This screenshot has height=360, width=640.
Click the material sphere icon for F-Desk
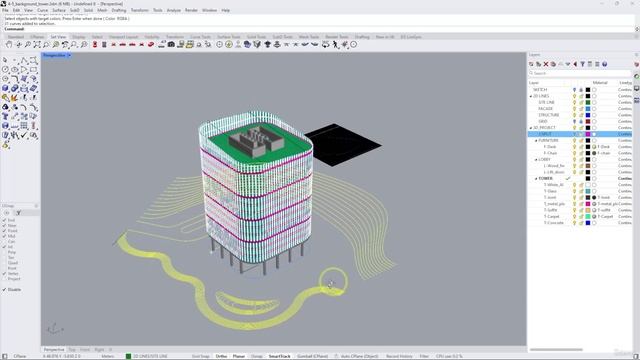pos(594,147)
